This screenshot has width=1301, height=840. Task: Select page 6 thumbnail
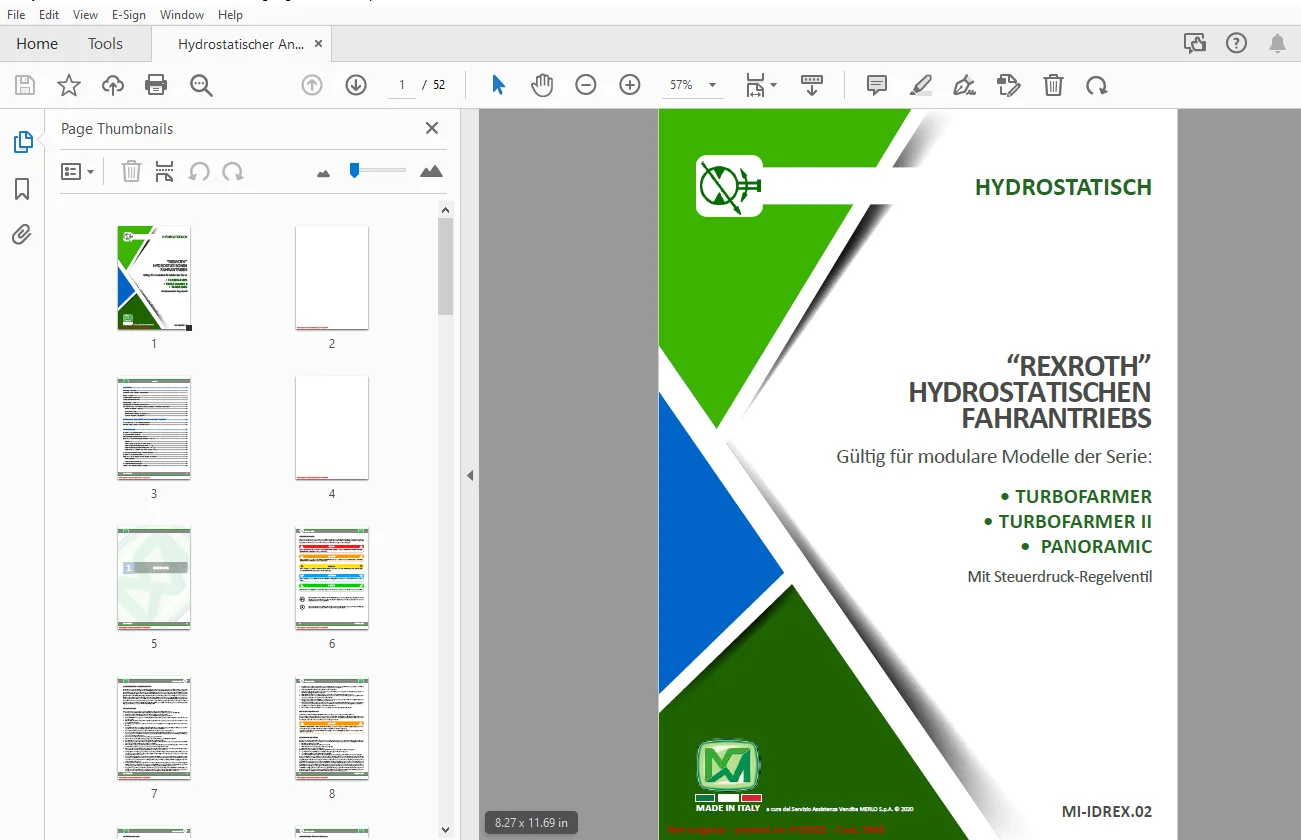click(332, 578)
